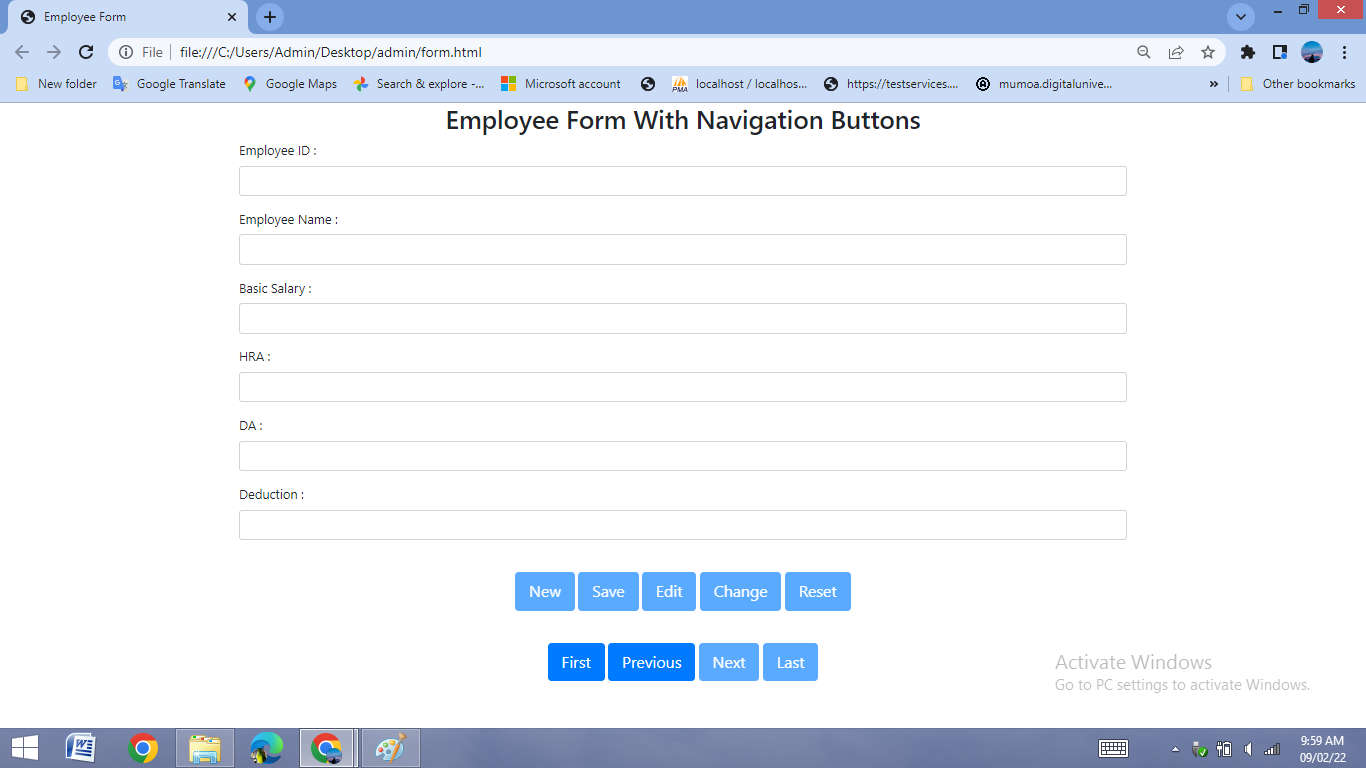The image size is (1366, 768).
Task: Adjust the volume from the system tray
Action: click(x=1247, y=747)
